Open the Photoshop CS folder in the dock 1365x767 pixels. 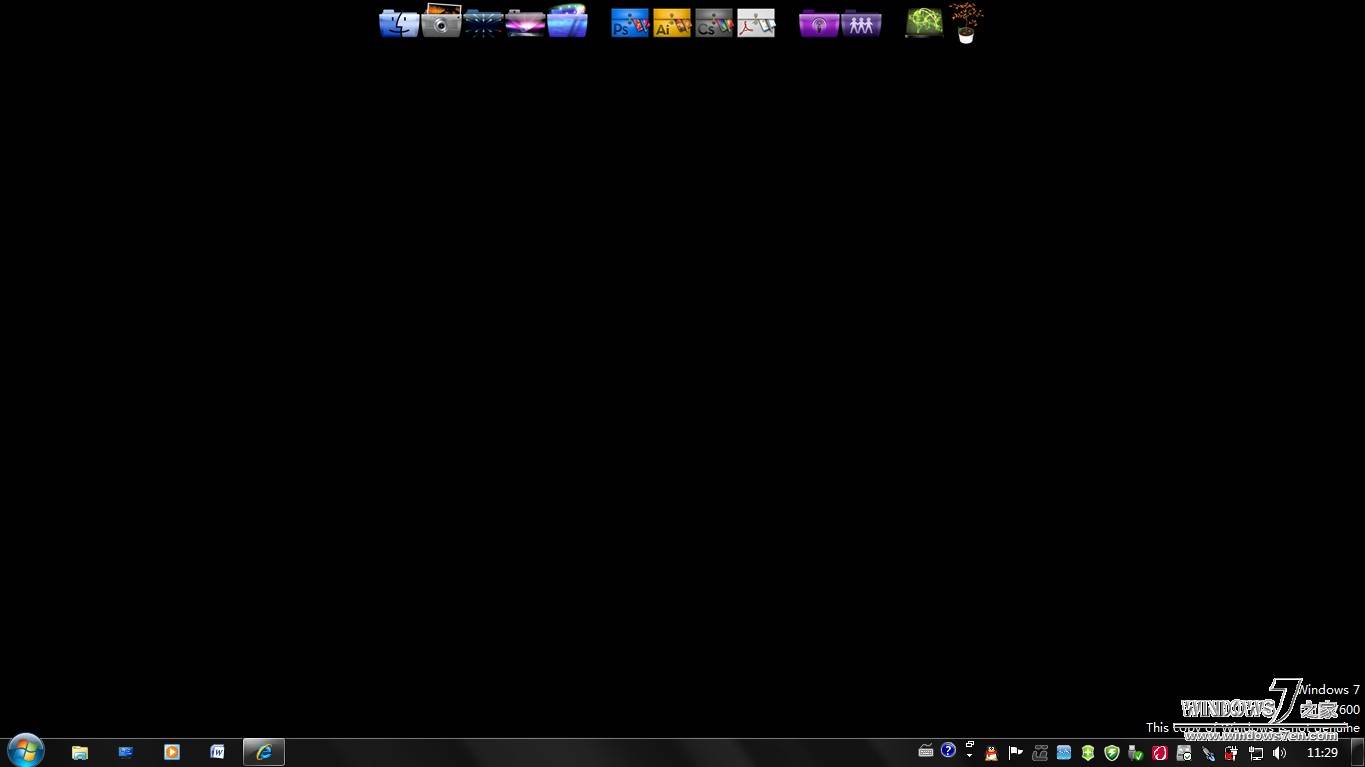click(629, 21)
